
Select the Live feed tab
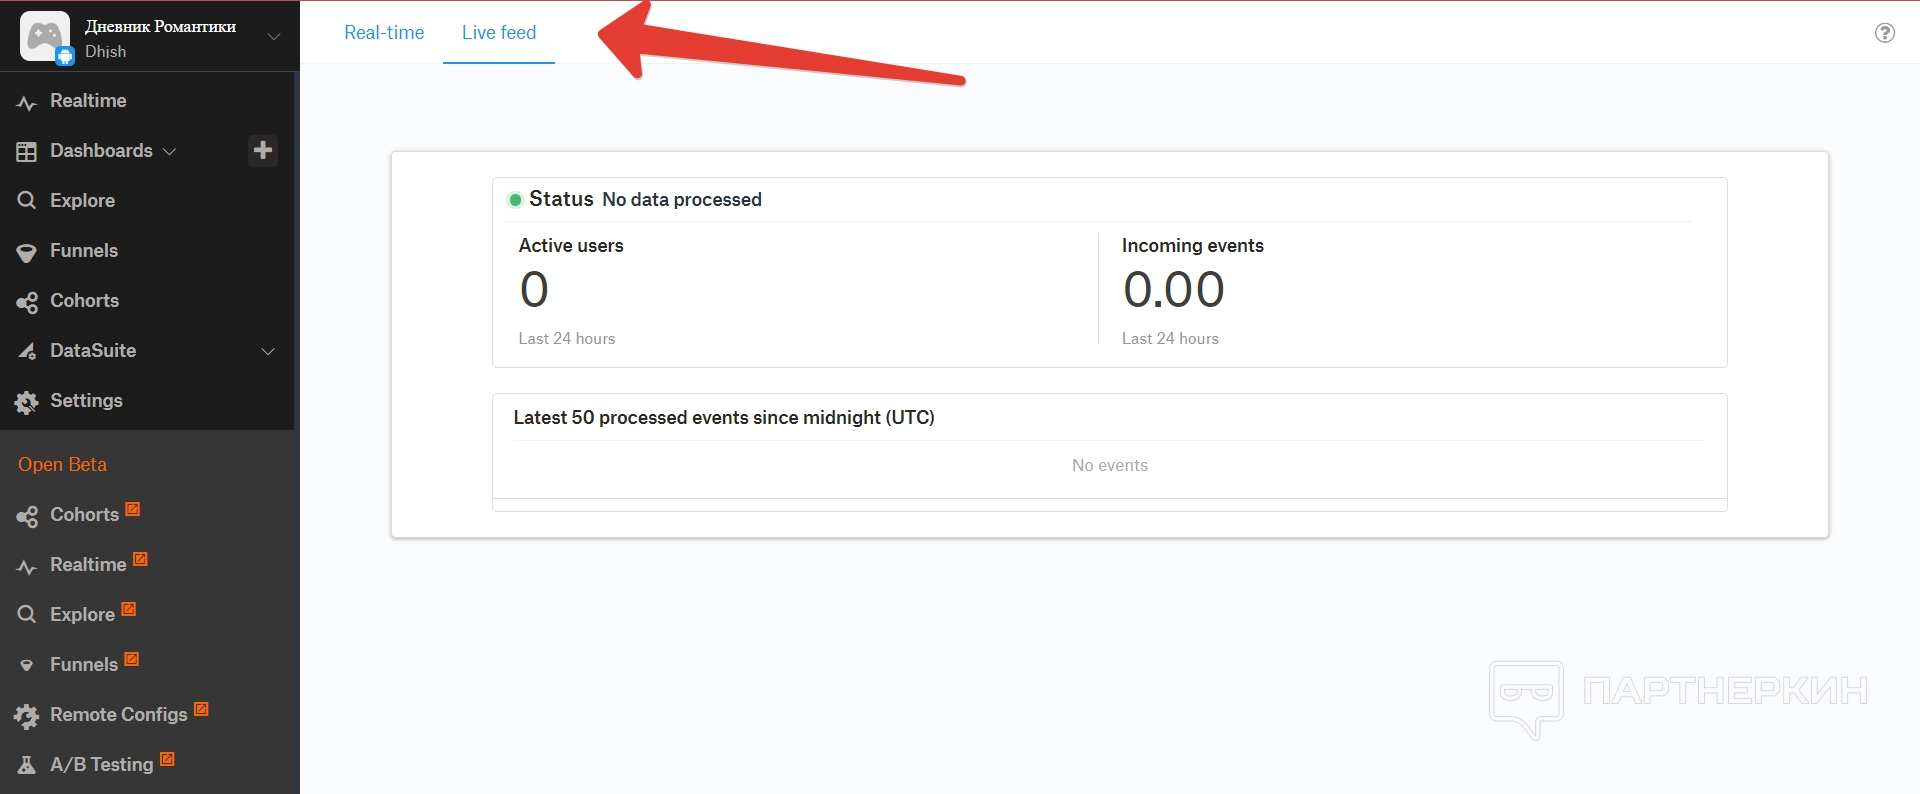[x=499, y=33]
